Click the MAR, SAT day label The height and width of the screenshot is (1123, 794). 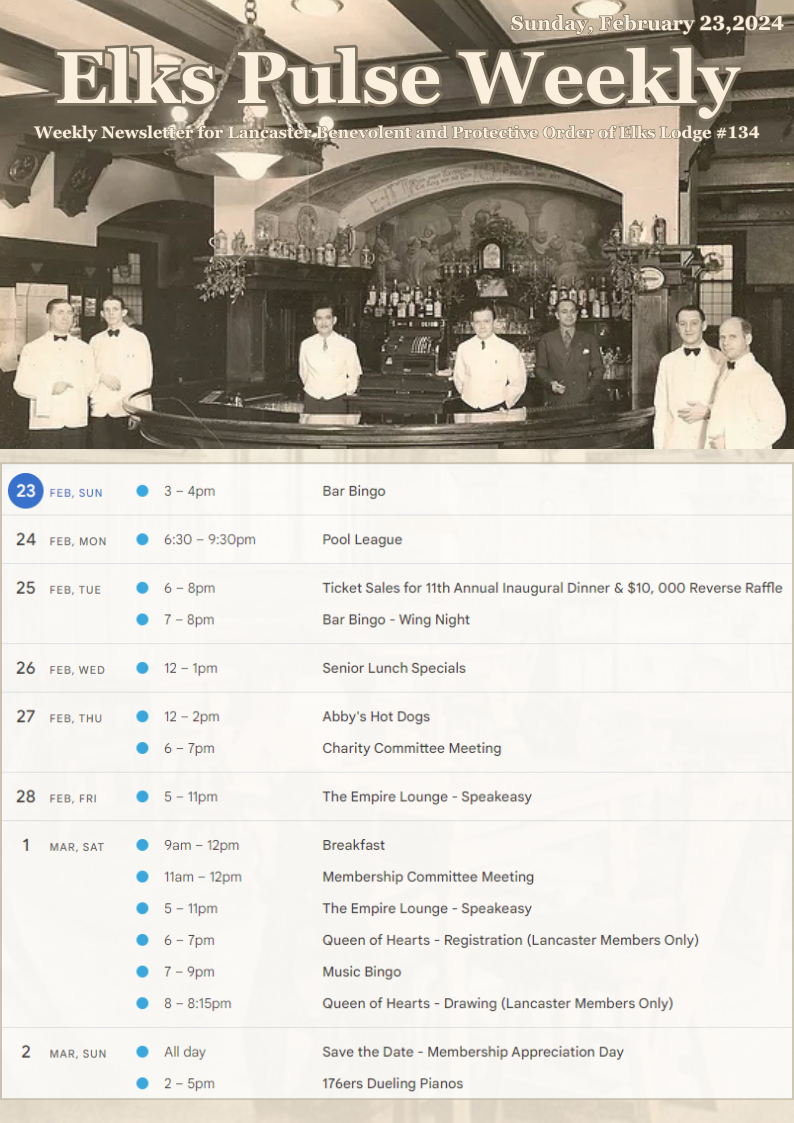click(77, 847)
